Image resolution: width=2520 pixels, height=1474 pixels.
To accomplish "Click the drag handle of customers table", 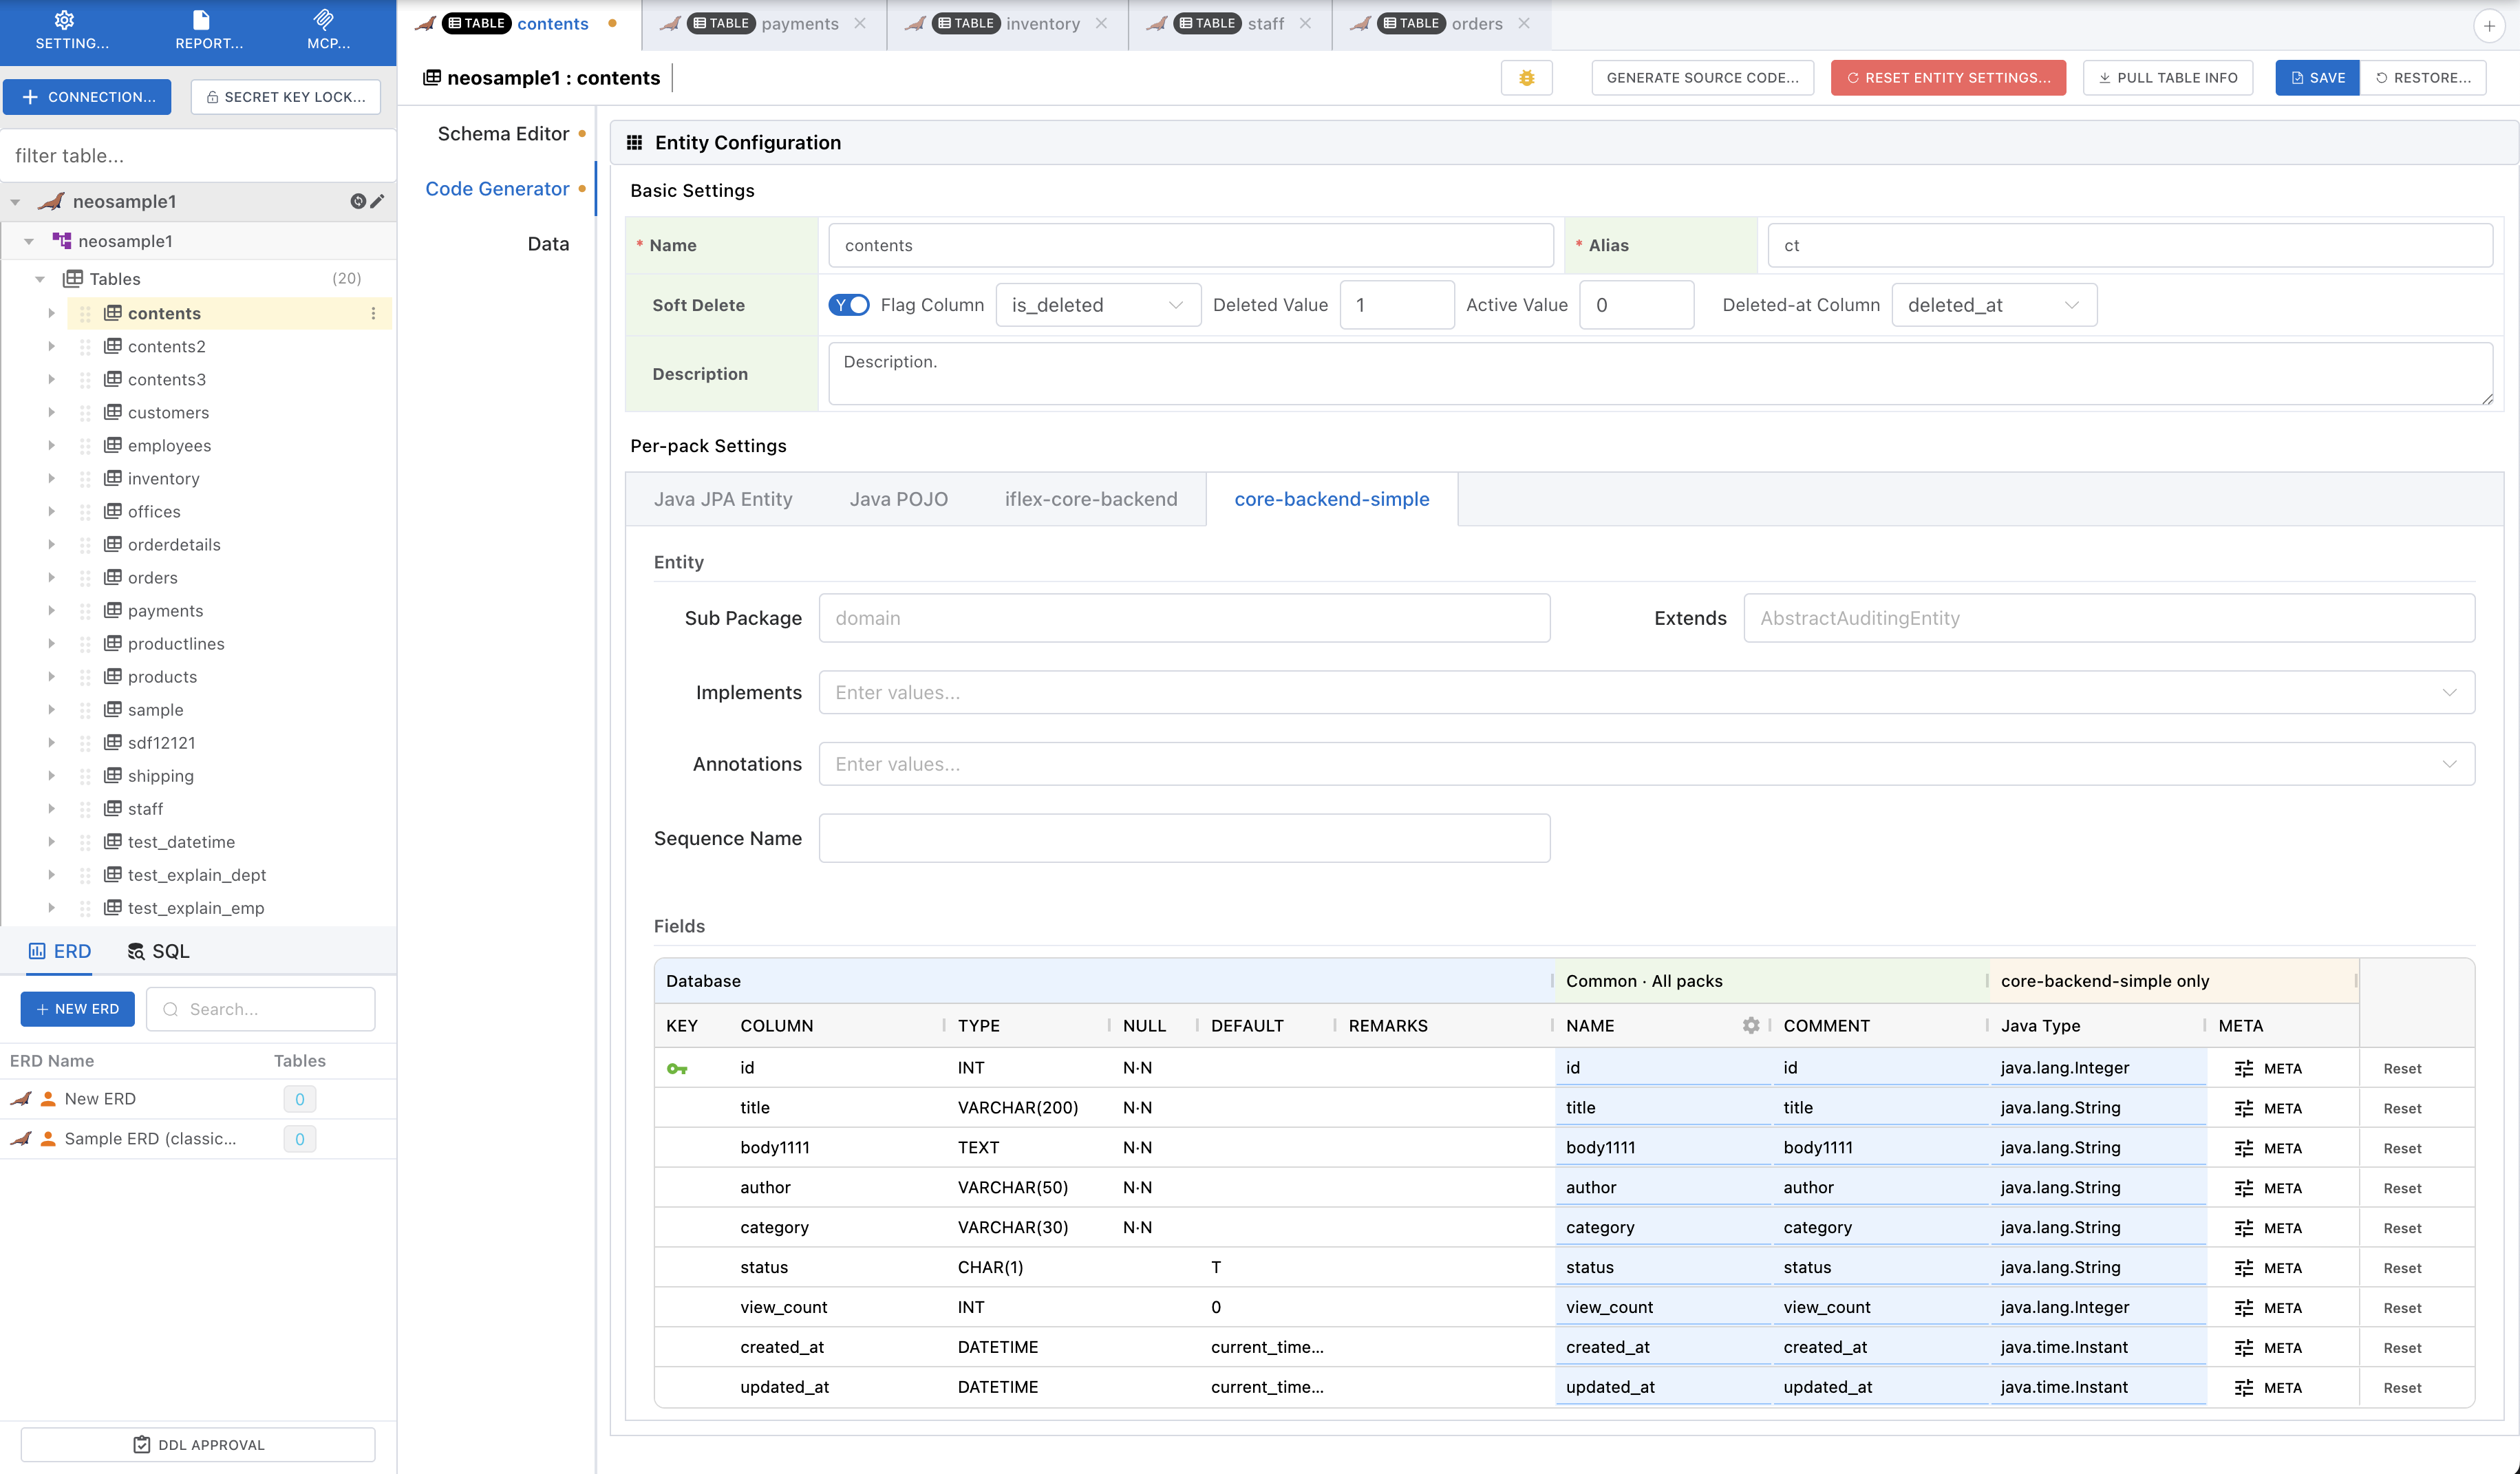I will (x=85, y=413).
